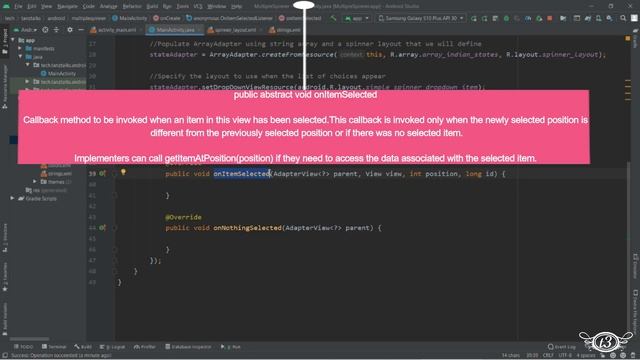The image size is (640, 360).
Task: Collapse the java folder
Action: tap(20, 57)
